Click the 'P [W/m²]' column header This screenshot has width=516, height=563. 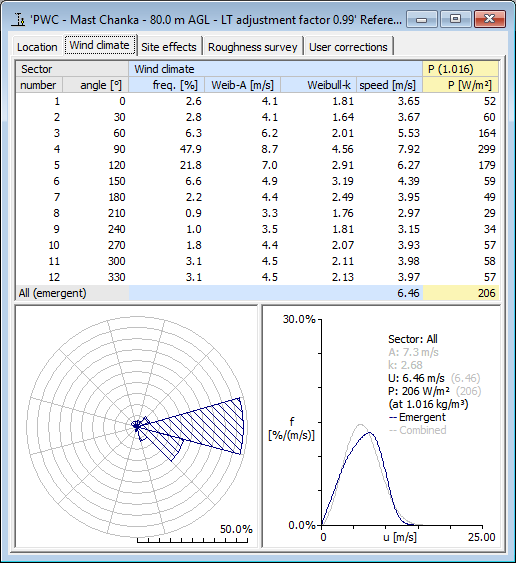click(x=461, y=85)
